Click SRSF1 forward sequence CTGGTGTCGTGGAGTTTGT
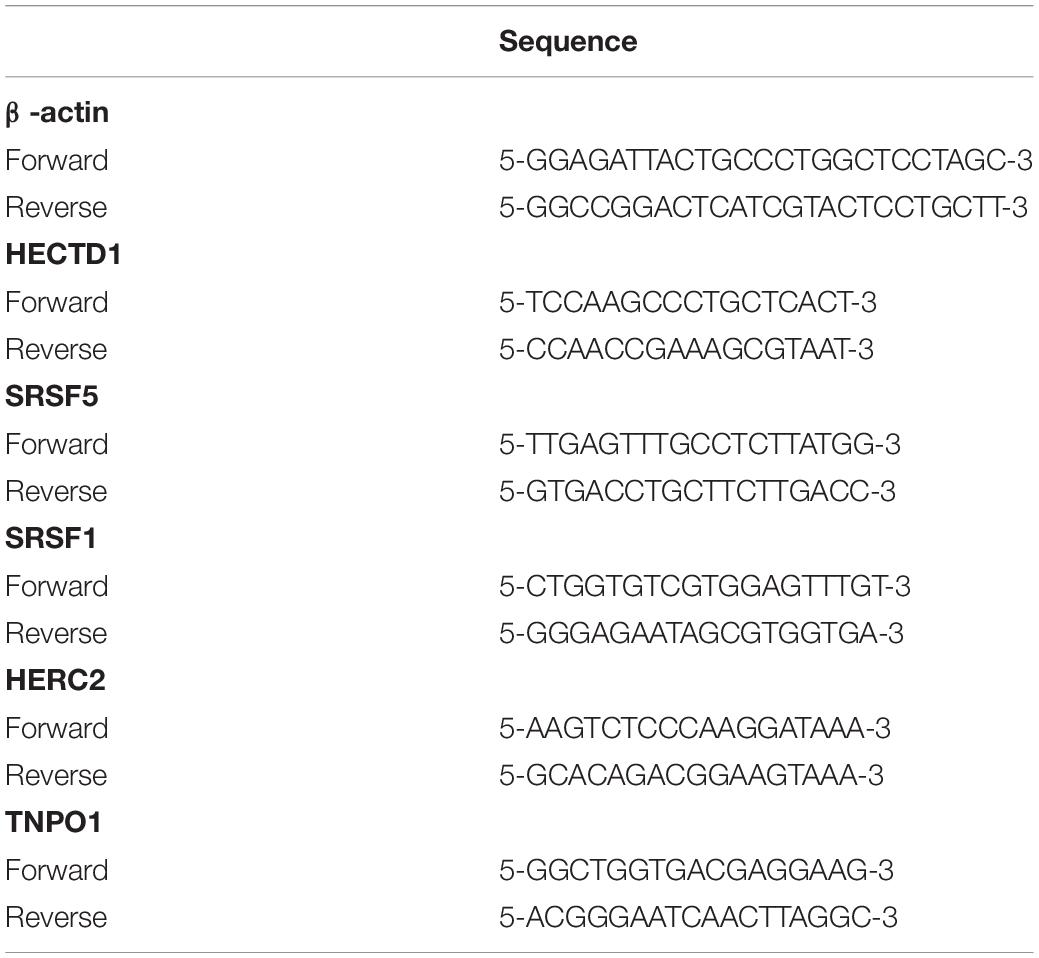This screenshot has height=958, width=1039. point(705,586)
